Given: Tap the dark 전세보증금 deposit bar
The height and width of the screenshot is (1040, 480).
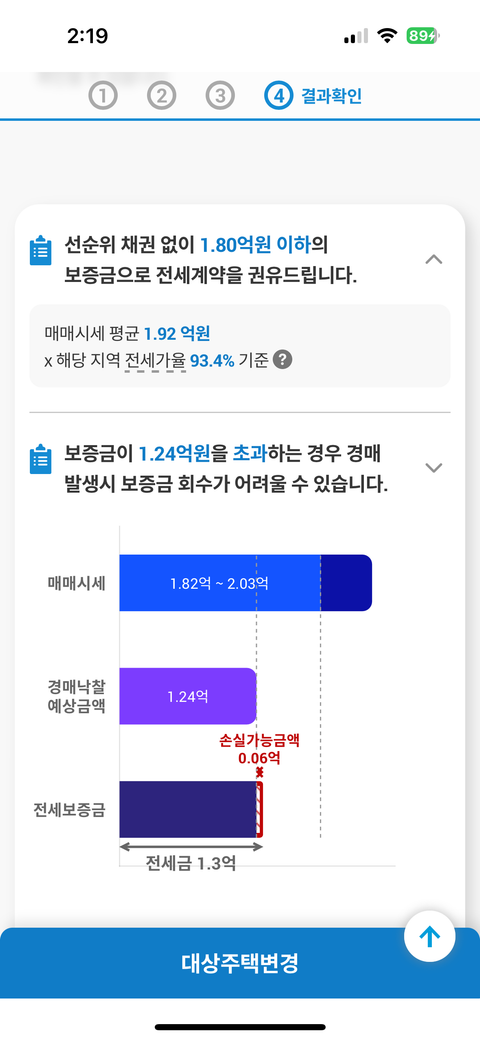Looking at the screenshot, I should (187, 809).
